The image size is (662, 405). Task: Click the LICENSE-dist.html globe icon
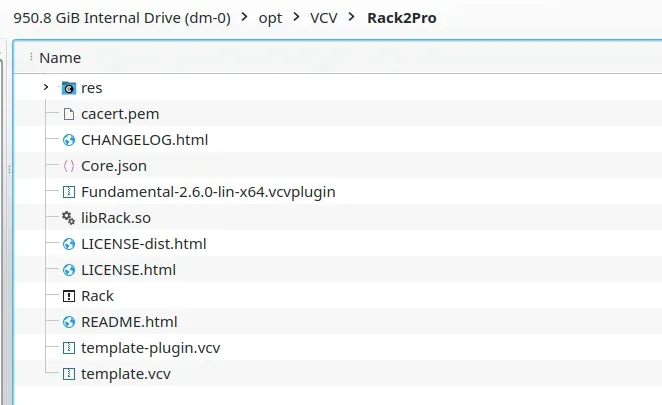click(x=69, y=244)
